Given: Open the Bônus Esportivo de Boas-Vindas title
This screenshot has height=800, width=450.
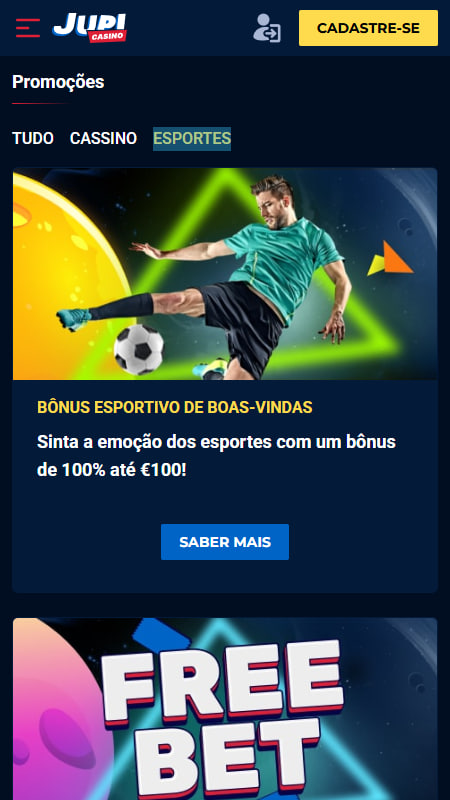Looking at the screenshot, I should pyautogui.click(x=174, y=407).
